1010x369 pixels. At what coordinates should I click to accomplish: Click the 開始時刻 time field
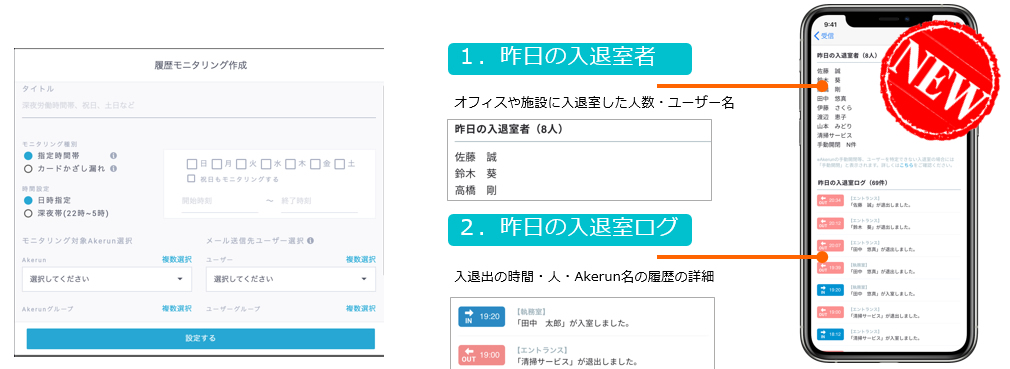(x=220, y=201)
